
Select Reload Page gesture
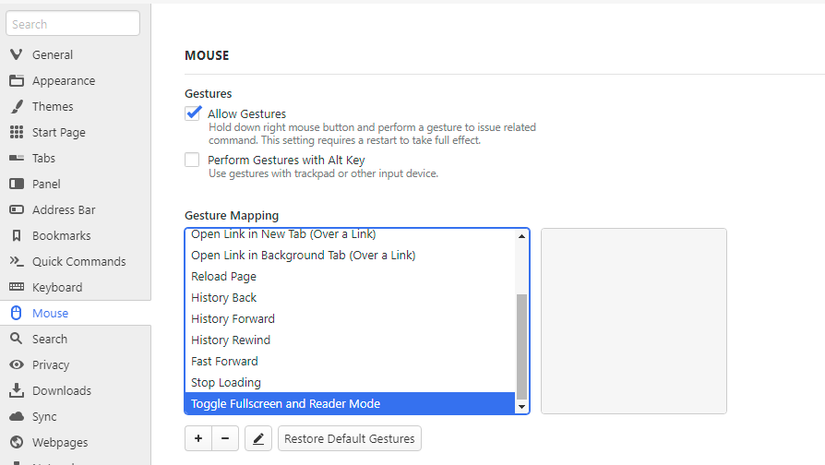click(350, 276)
